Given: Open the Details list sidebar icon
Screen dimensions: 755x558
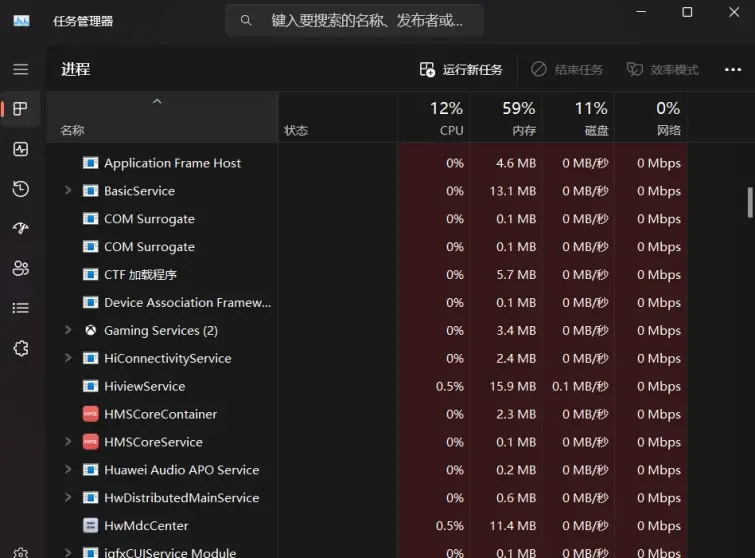Looking at the screenshot, I should pos(20,308).
